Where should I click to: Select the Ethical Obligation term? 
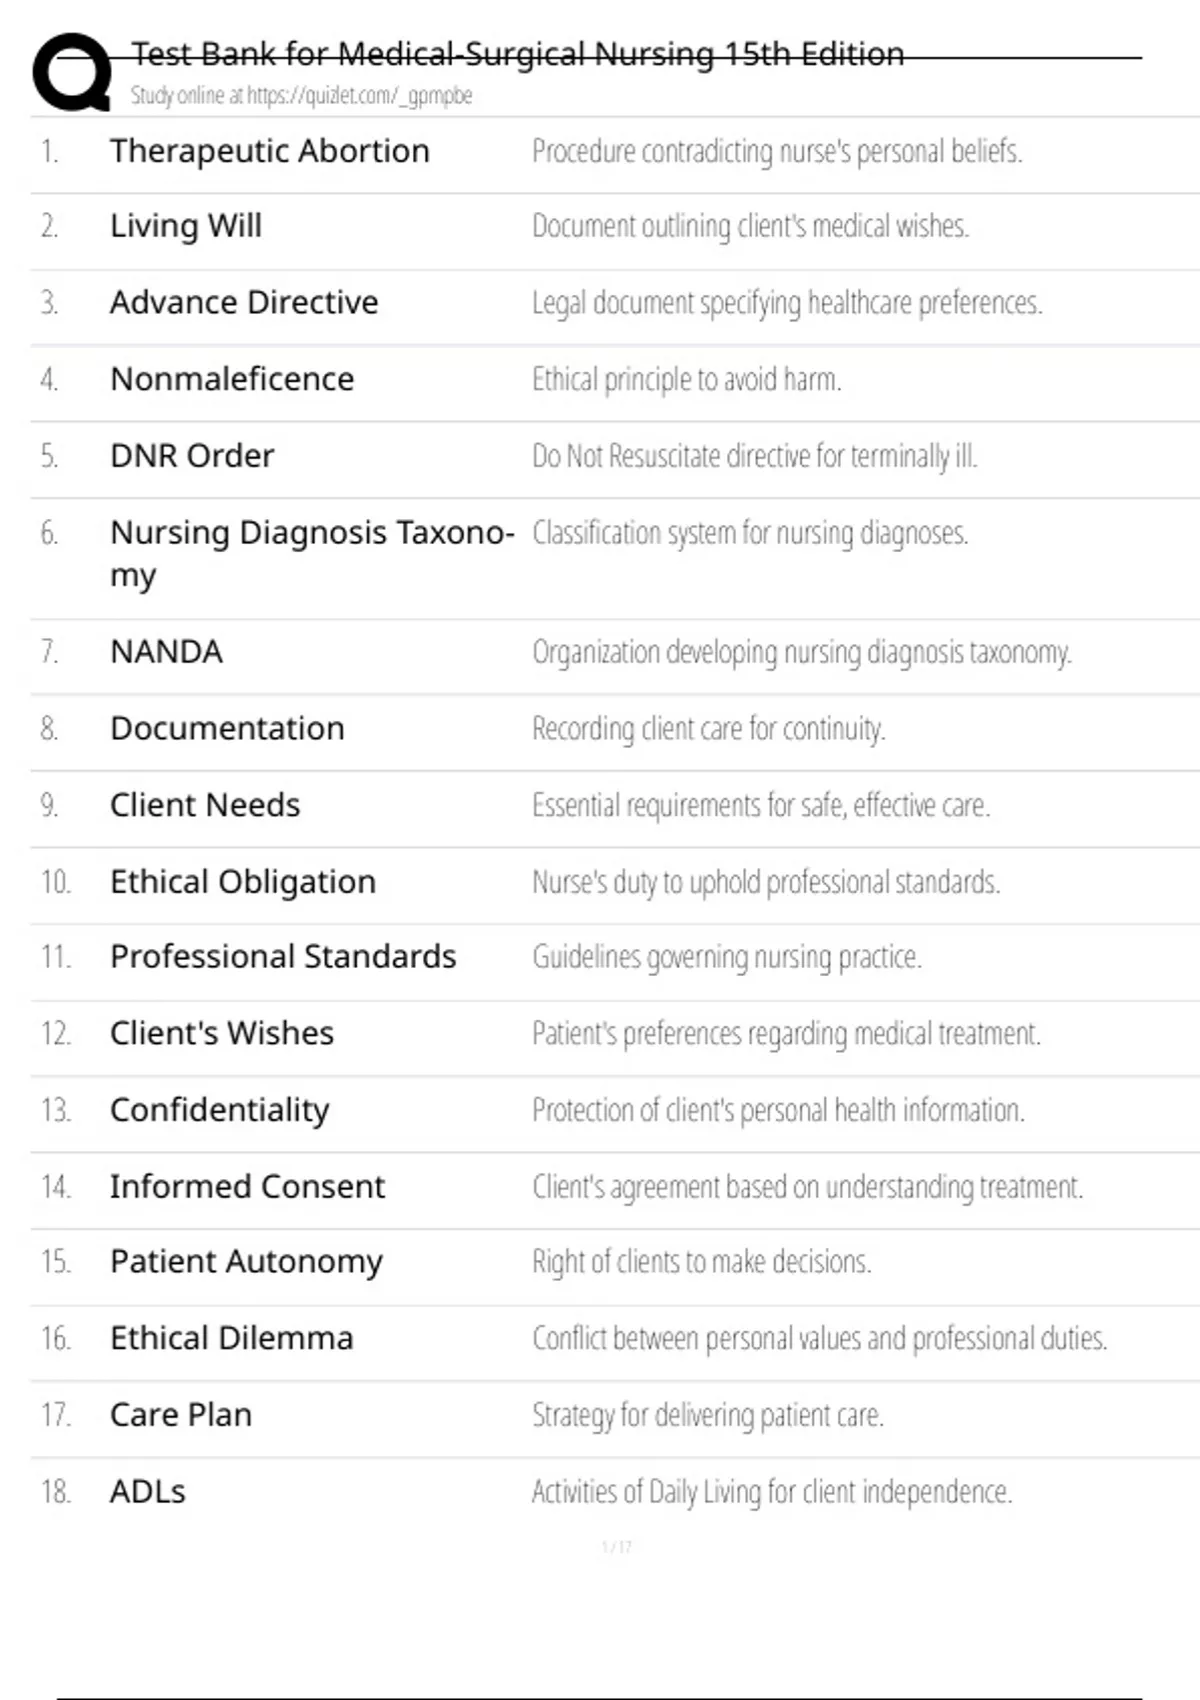pos(243,882)
